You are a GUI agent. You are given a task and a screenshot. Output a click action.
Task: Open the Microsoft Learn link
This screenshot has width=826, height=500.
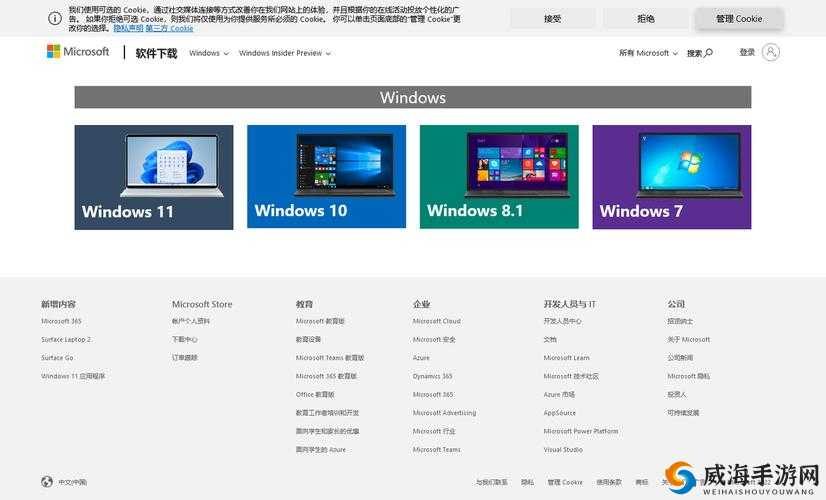566,358
